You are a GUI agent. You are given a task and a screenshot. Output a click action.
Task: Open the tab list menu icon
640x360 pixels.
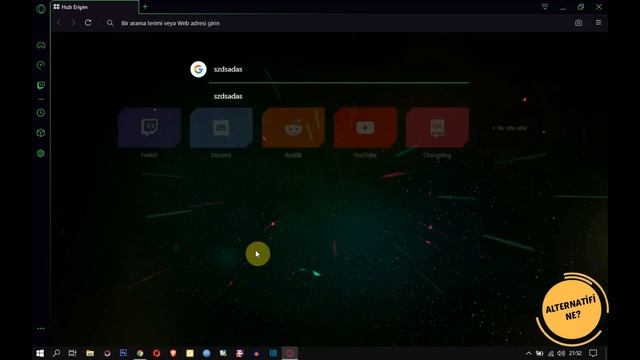(x=545, y=7)
